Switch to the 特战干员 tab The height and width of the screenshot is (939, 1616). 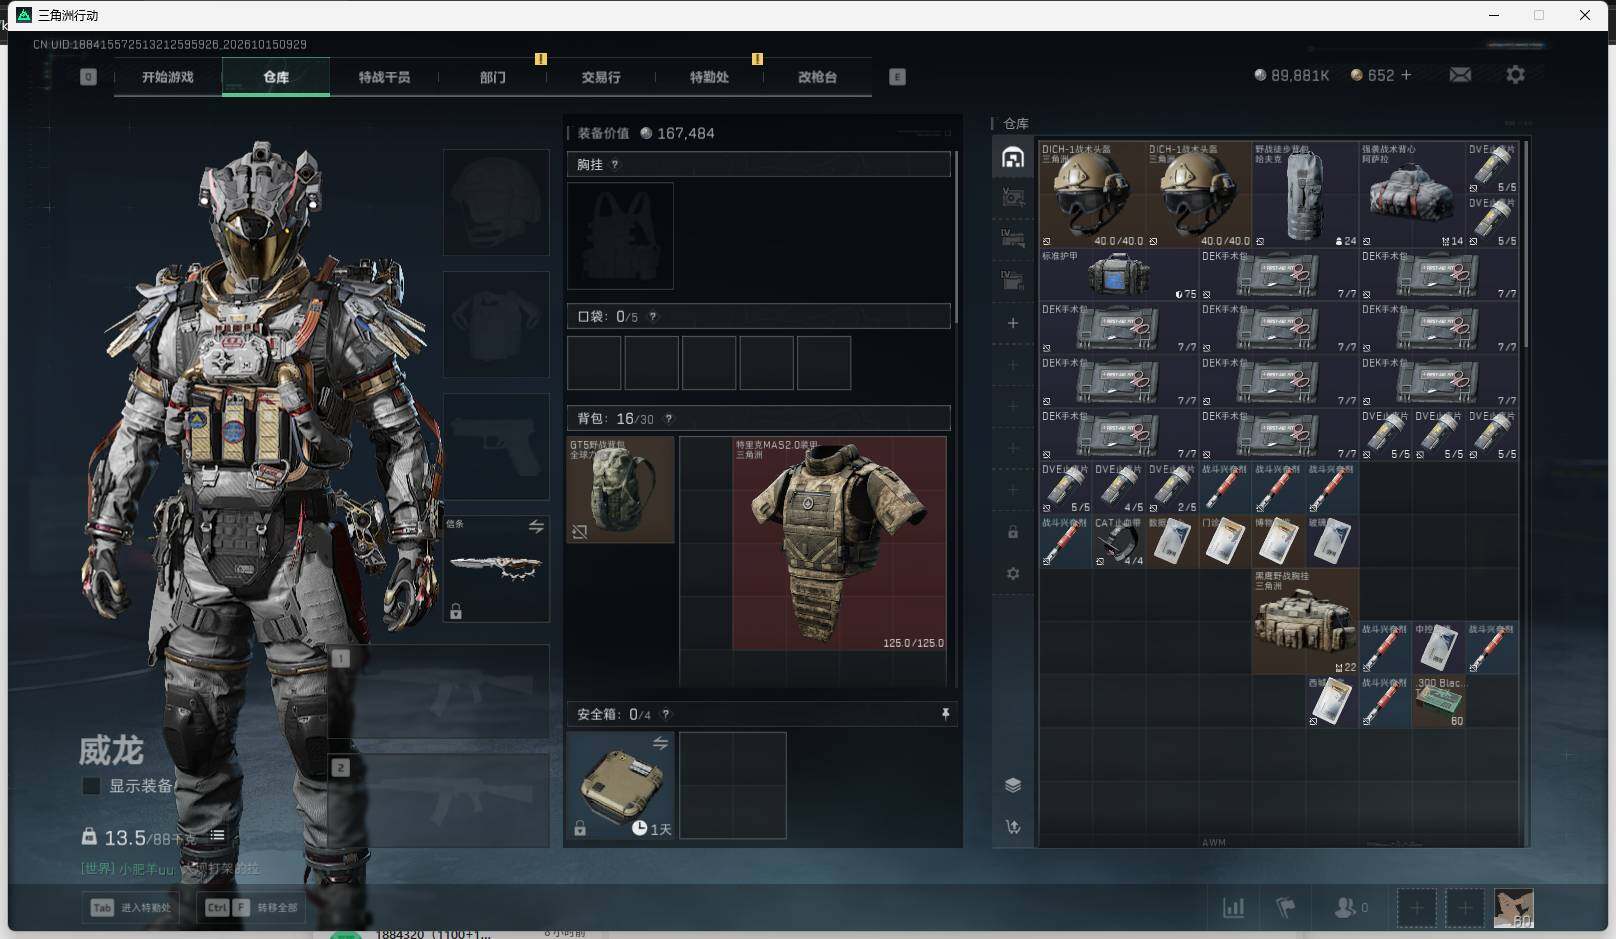tap(384, 77)
